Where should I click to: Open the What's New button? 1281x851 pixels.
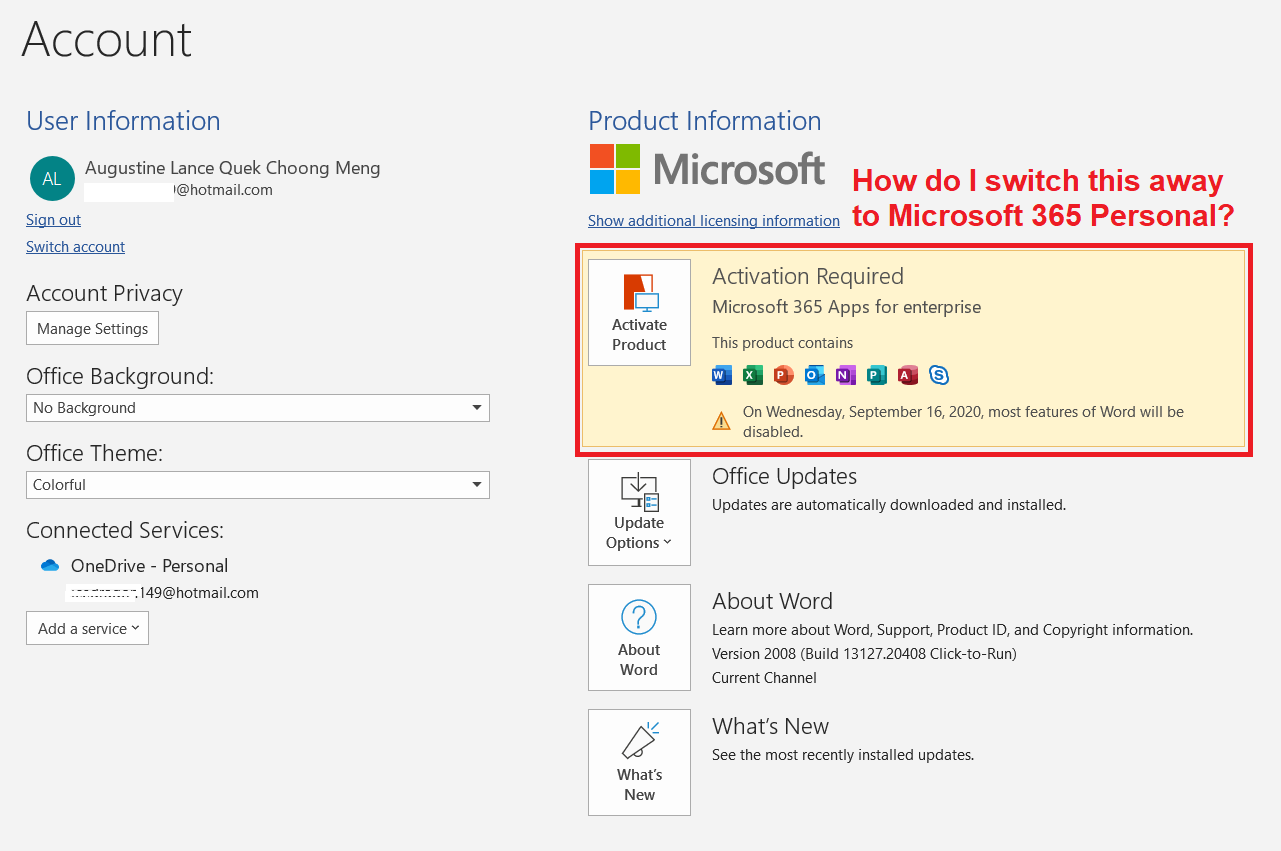point(639,762)
